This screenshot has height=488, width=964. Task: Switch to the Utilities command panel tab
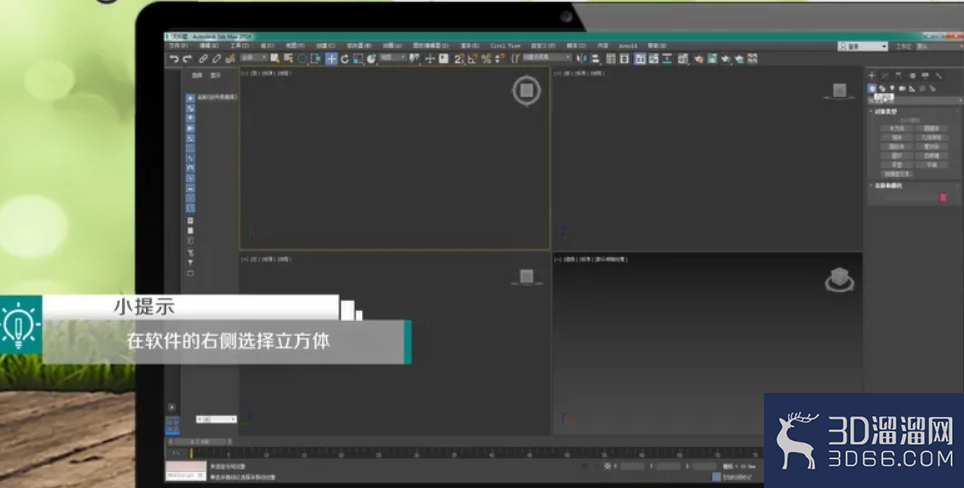[938, 76]
